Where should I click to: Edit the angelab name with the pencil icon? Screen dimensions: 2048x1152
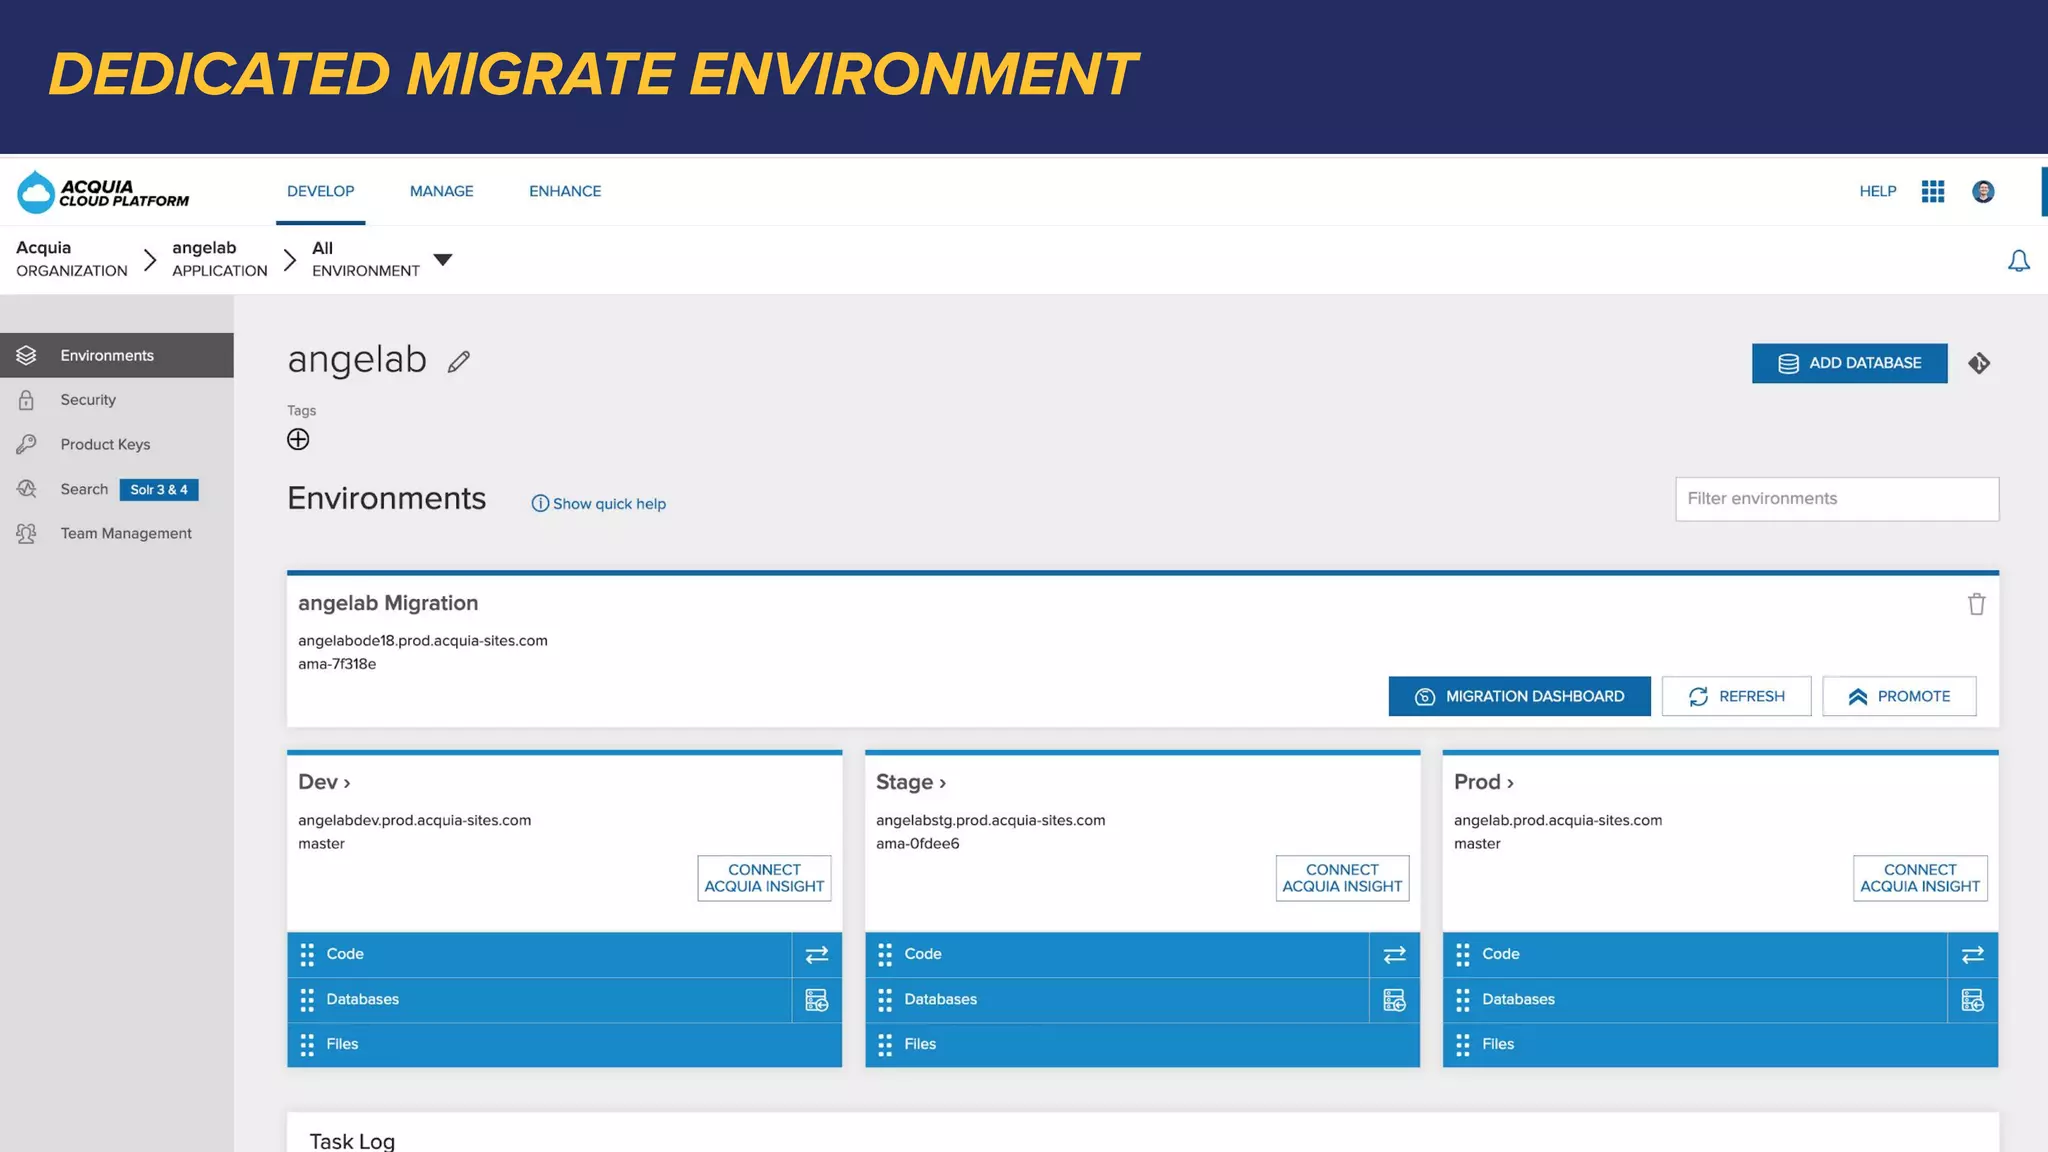(x=459, y=362)
